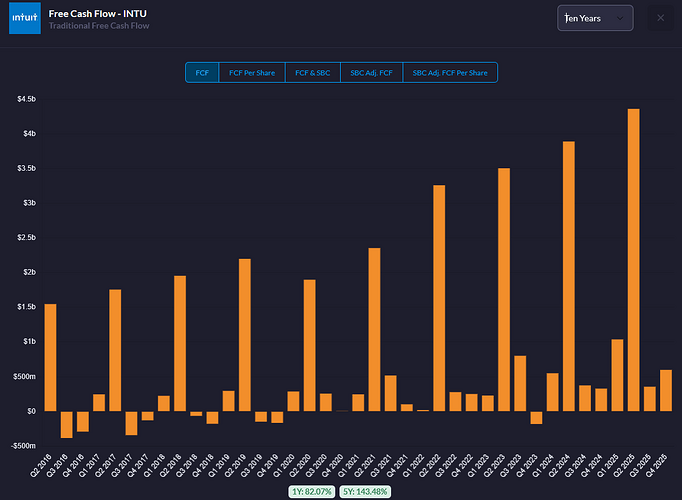This screenshot has height=500, width=682.
Task: Click the tallest bar for Q2 2025
Action: [x=633, y=260]
